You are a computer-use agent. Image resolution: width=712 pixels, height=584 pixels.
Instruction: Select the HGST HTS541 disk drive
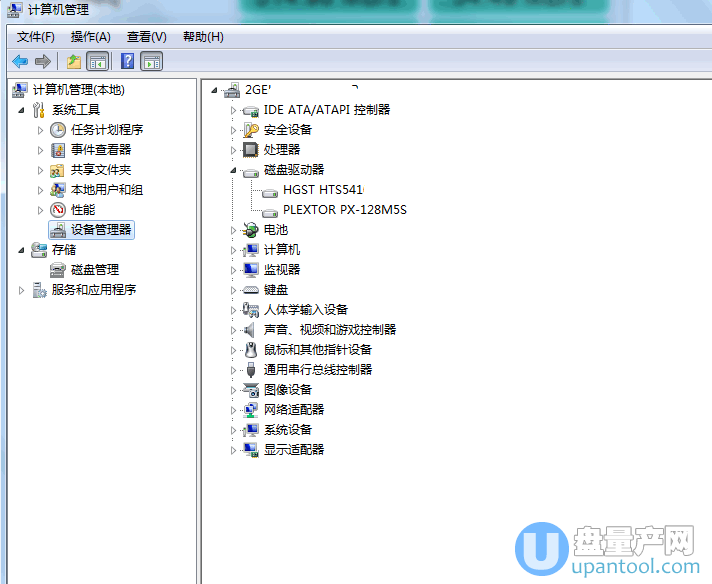[x=323, y=190]
